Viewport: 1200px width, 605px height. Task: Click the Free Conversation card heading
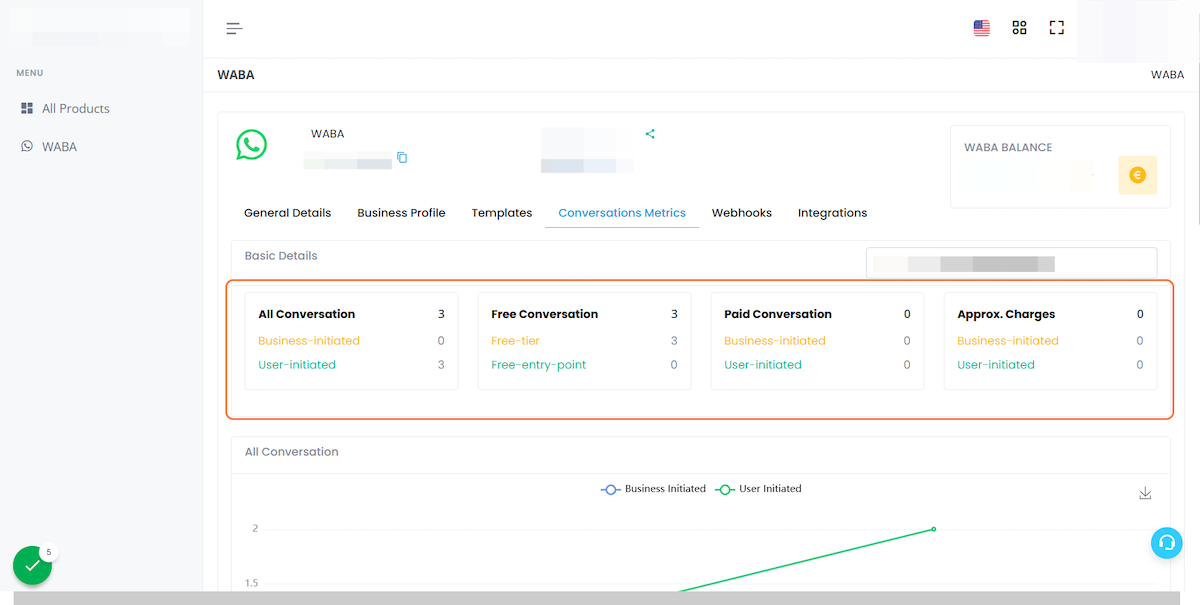click(544, 314)
